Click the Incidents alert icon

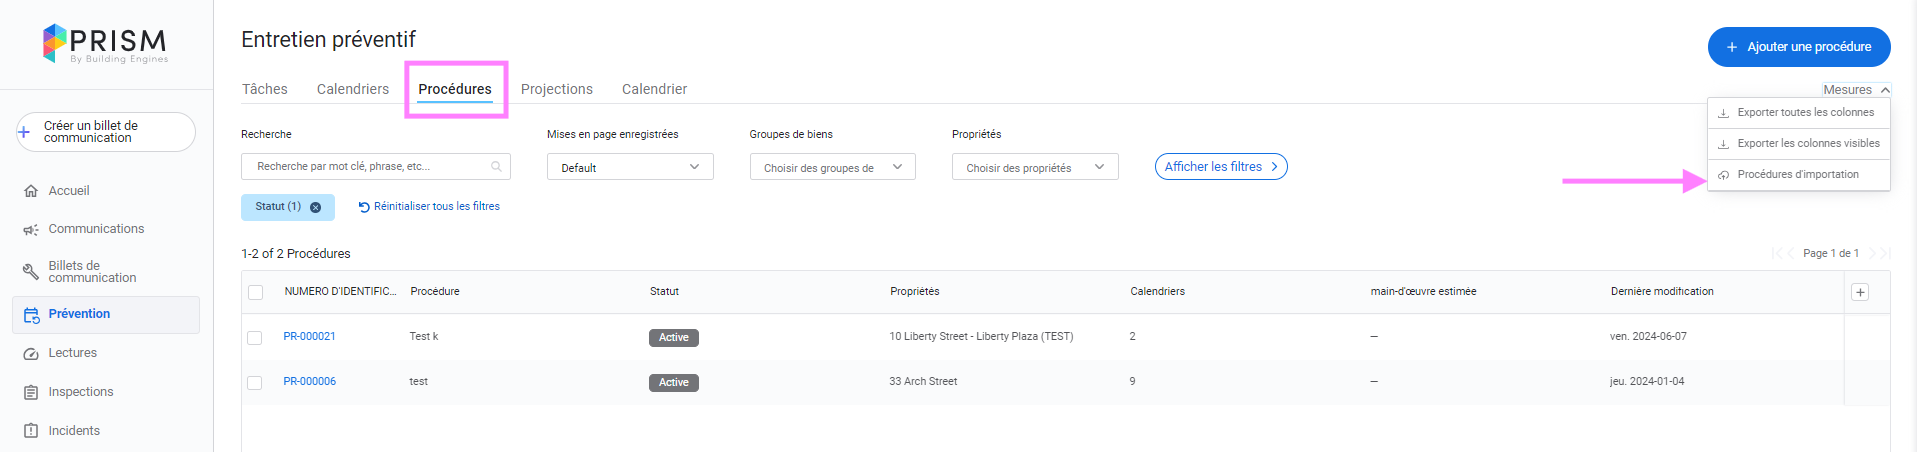(31, 431)
